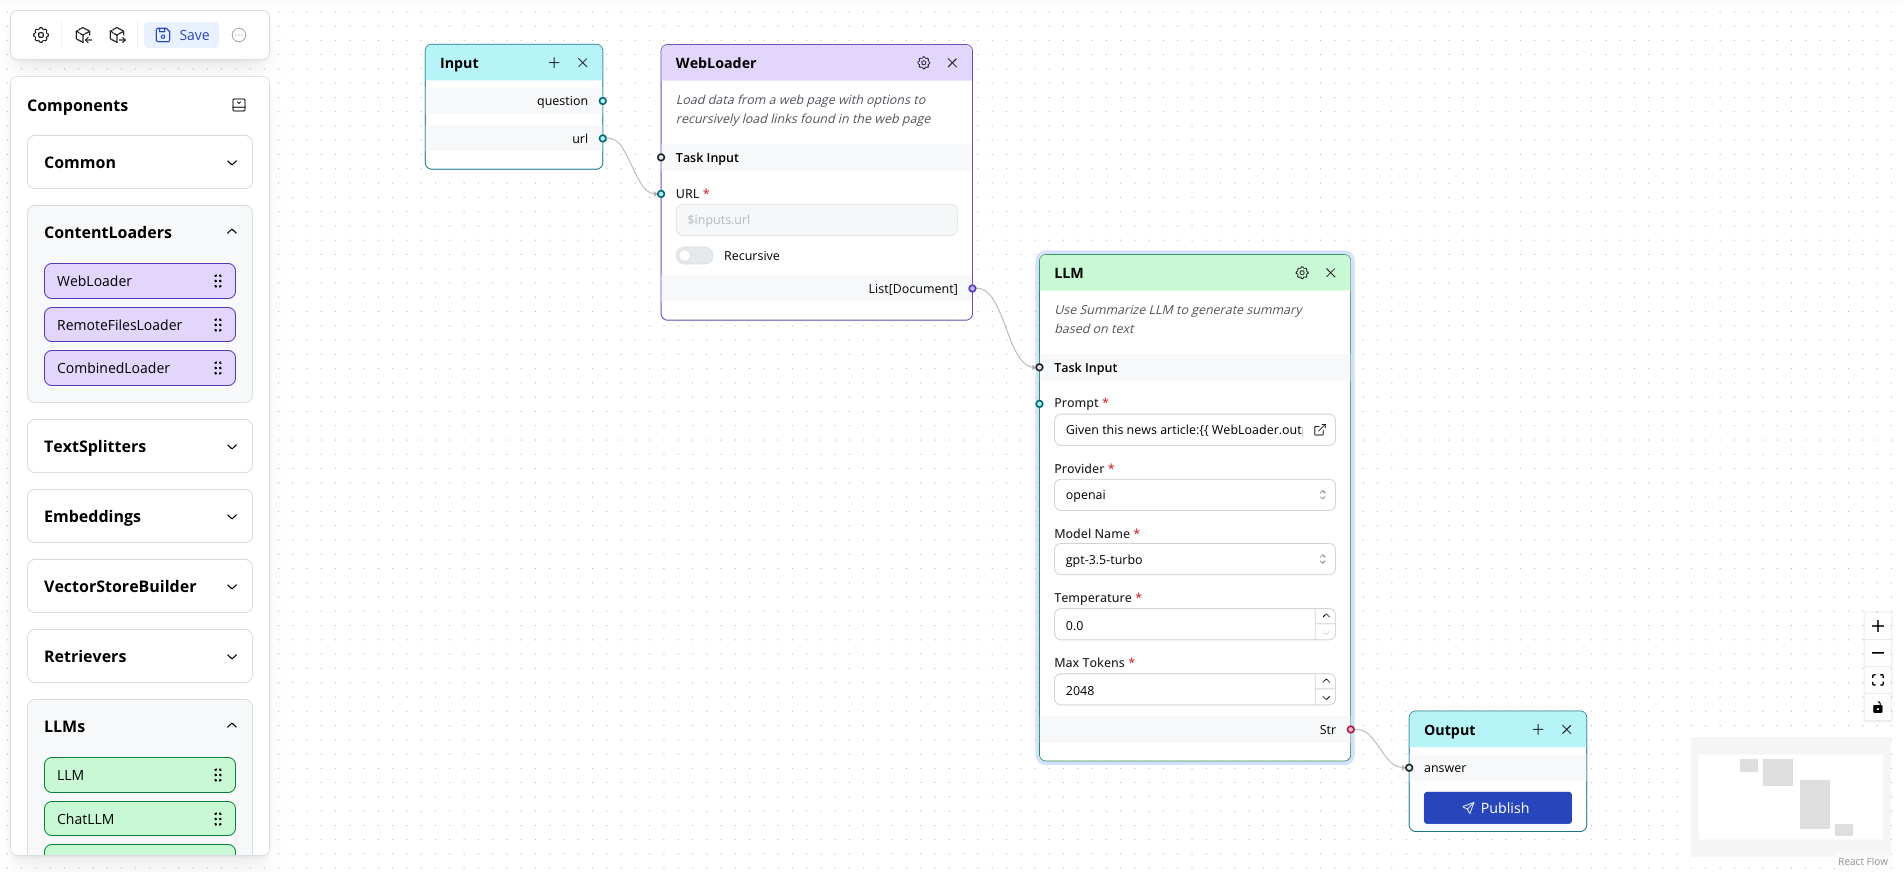Select the CombinedLoader component

[140, 368]
